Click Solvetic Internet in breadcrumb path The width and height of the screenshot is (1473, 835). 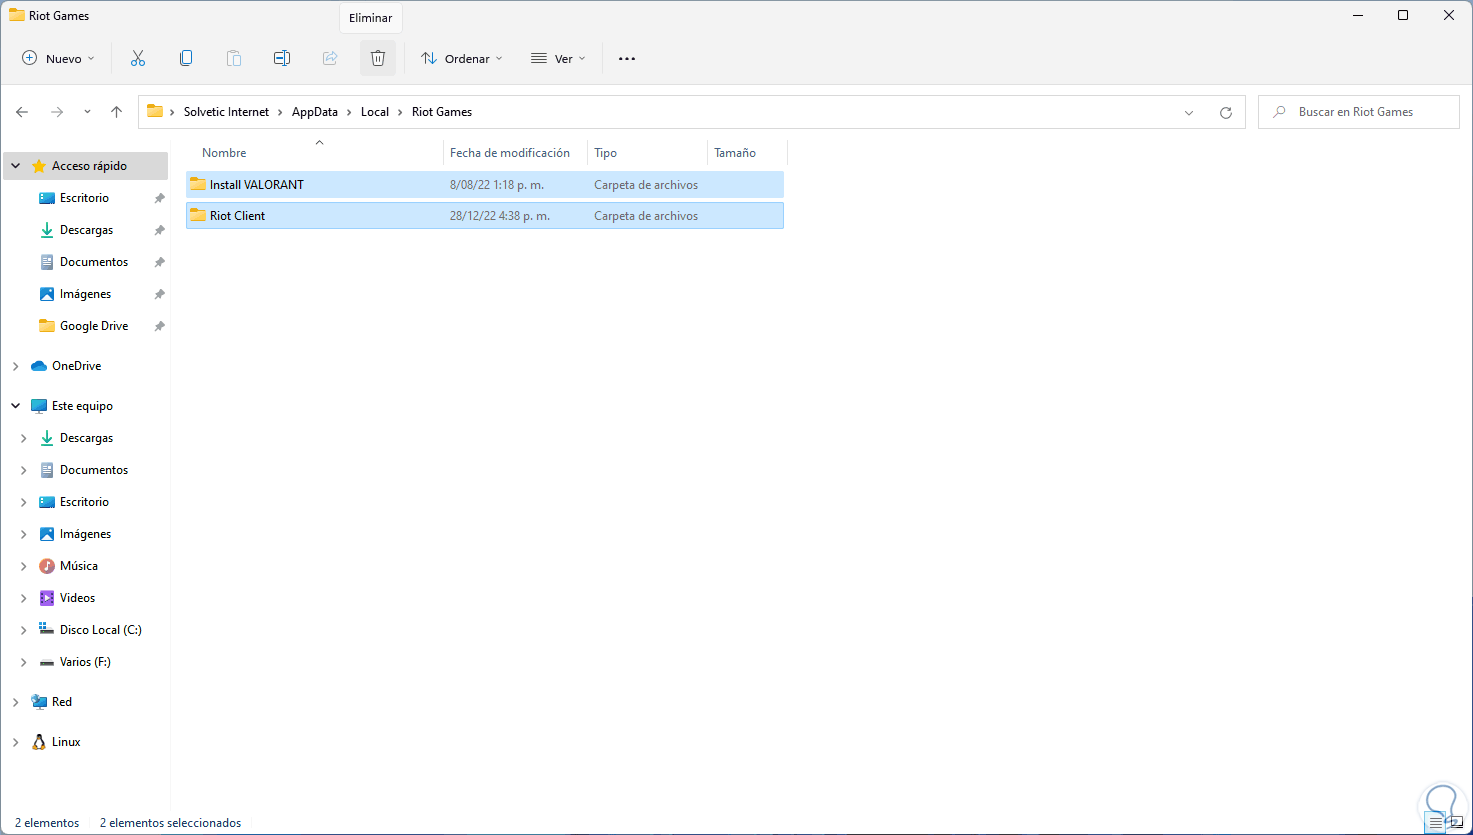[226, 112]
